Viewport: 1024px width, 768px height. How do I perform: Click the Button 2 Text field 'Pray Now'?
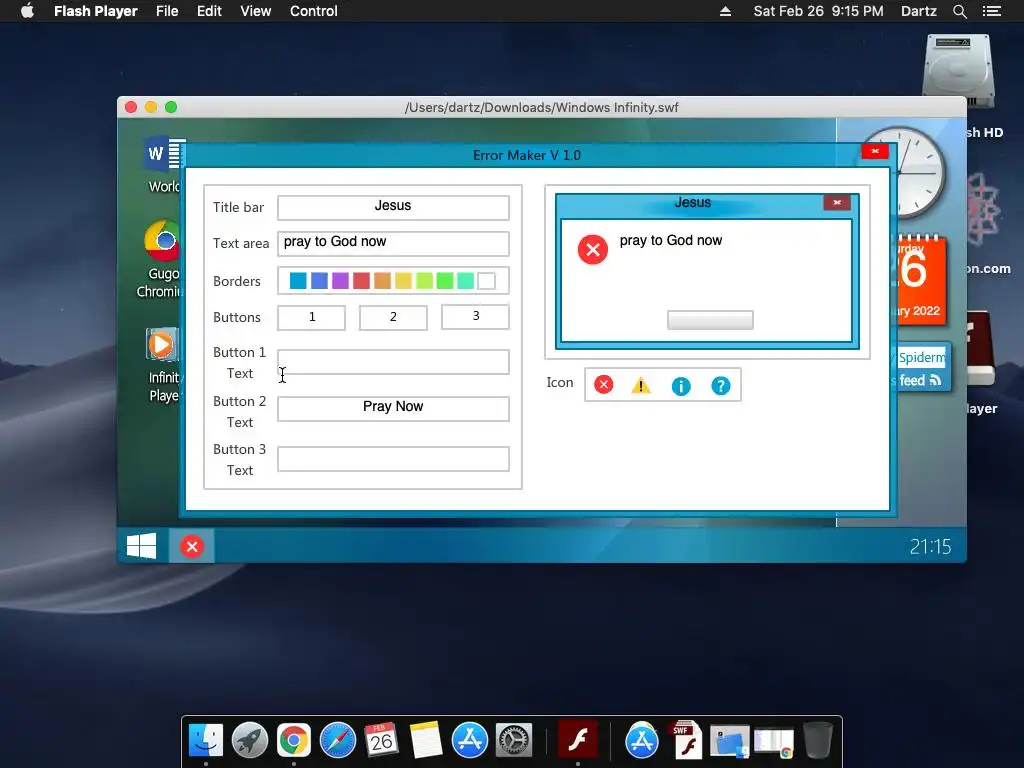pos(393,408)
